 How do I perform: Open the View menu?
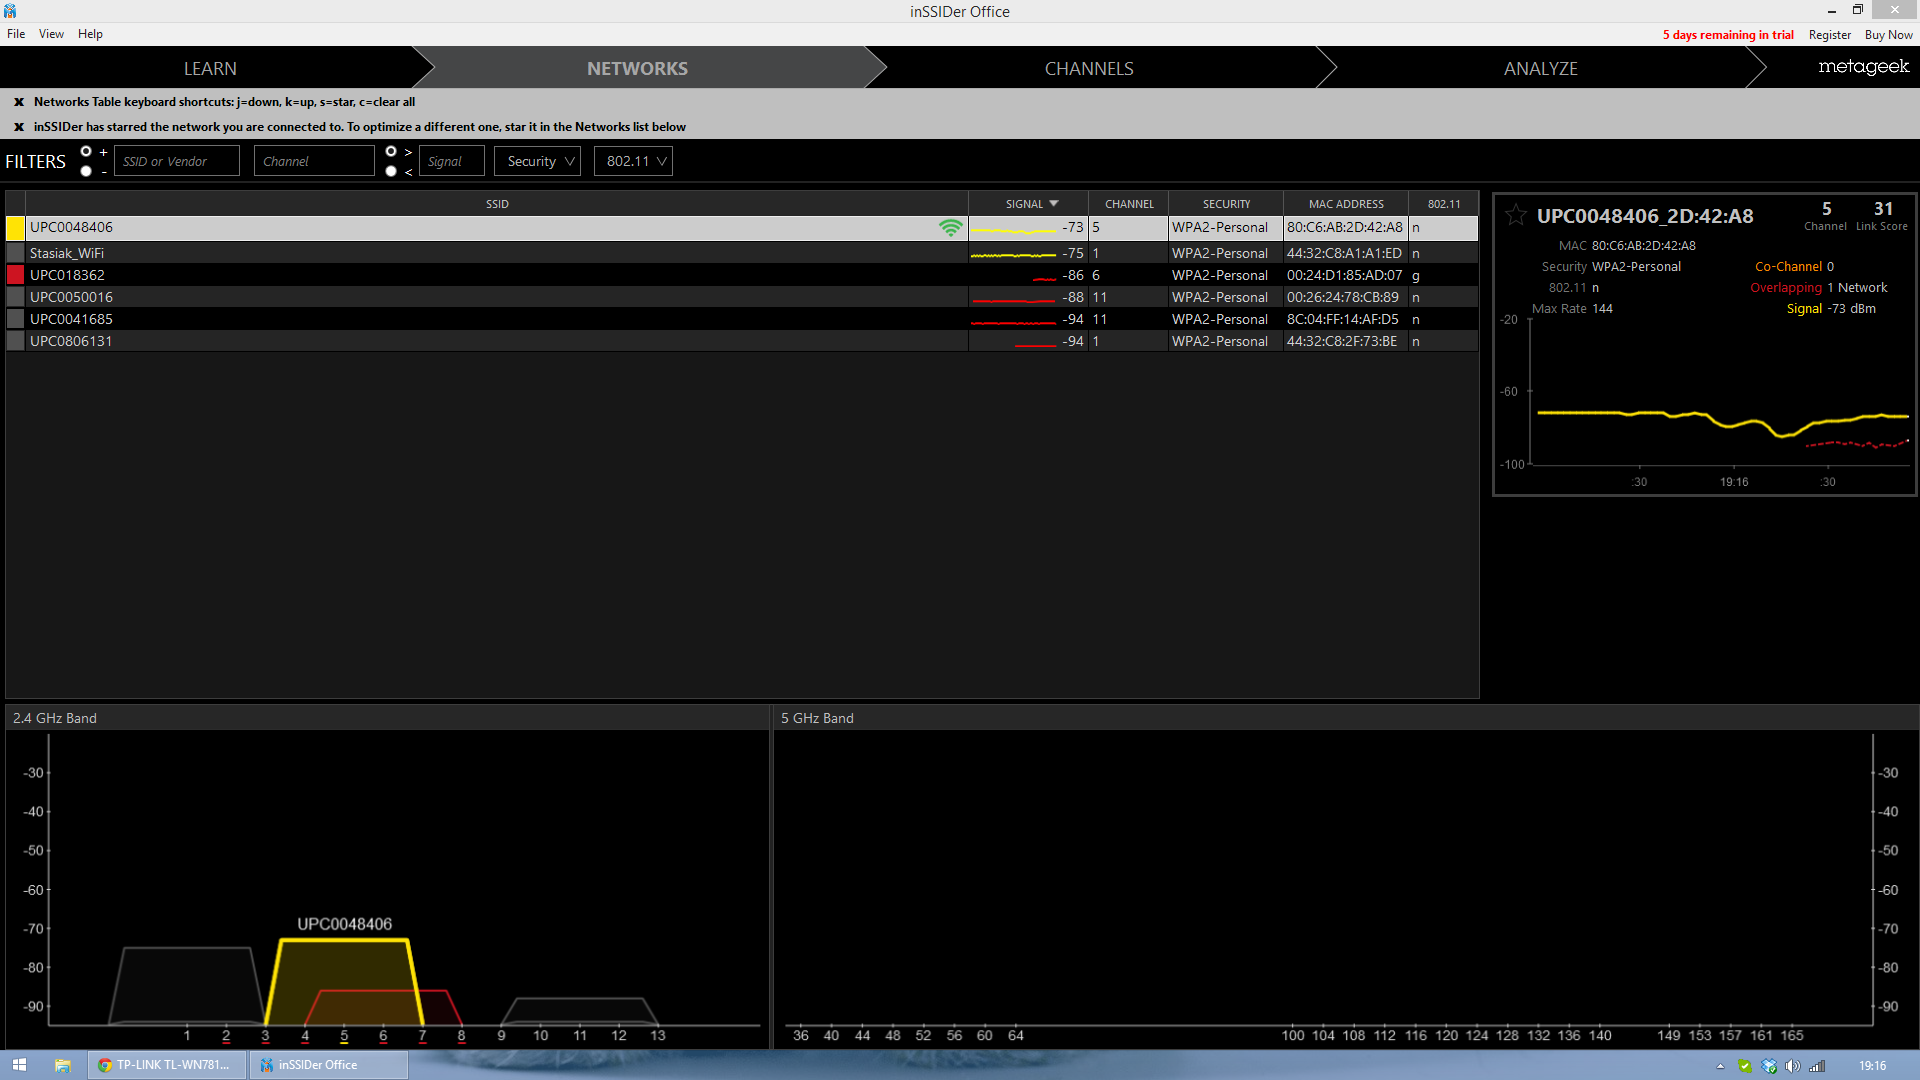[51, 34]
